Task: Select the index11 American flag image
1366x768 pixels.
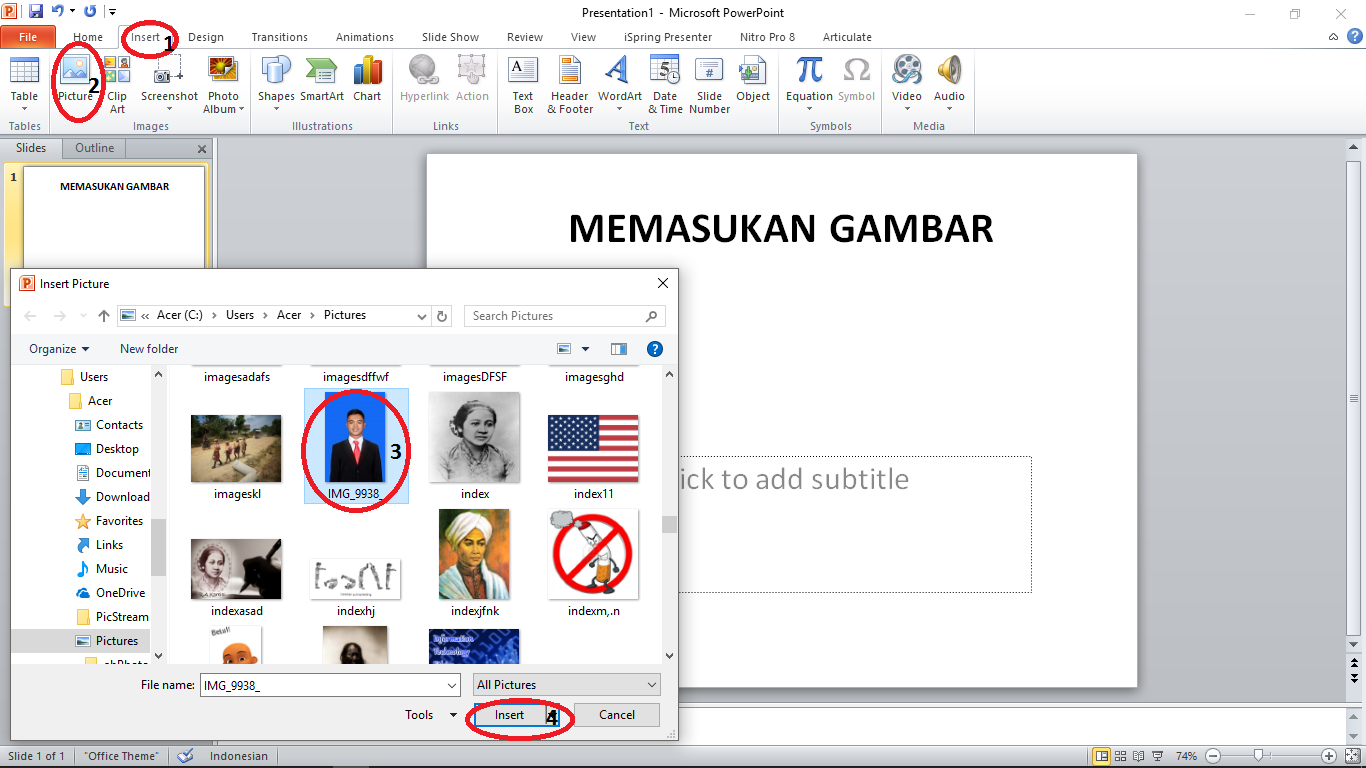Action: point(592,448)
